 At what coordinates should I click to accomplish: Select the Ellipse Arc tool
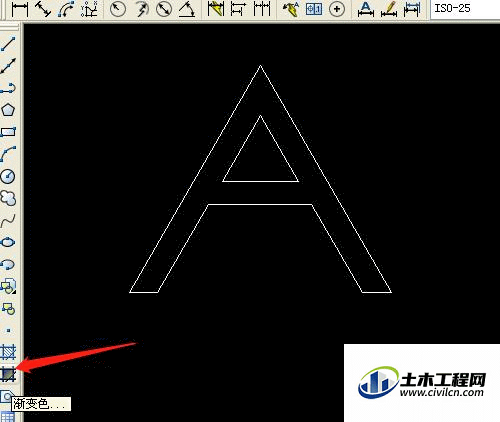coord(8,264)
